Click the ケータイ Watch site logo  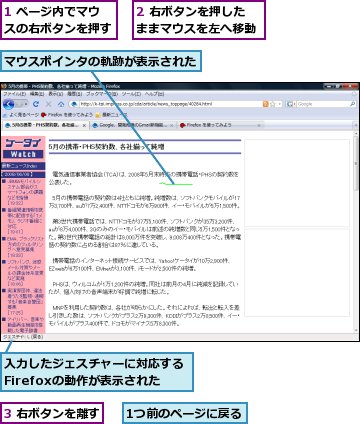coord(23,148)
